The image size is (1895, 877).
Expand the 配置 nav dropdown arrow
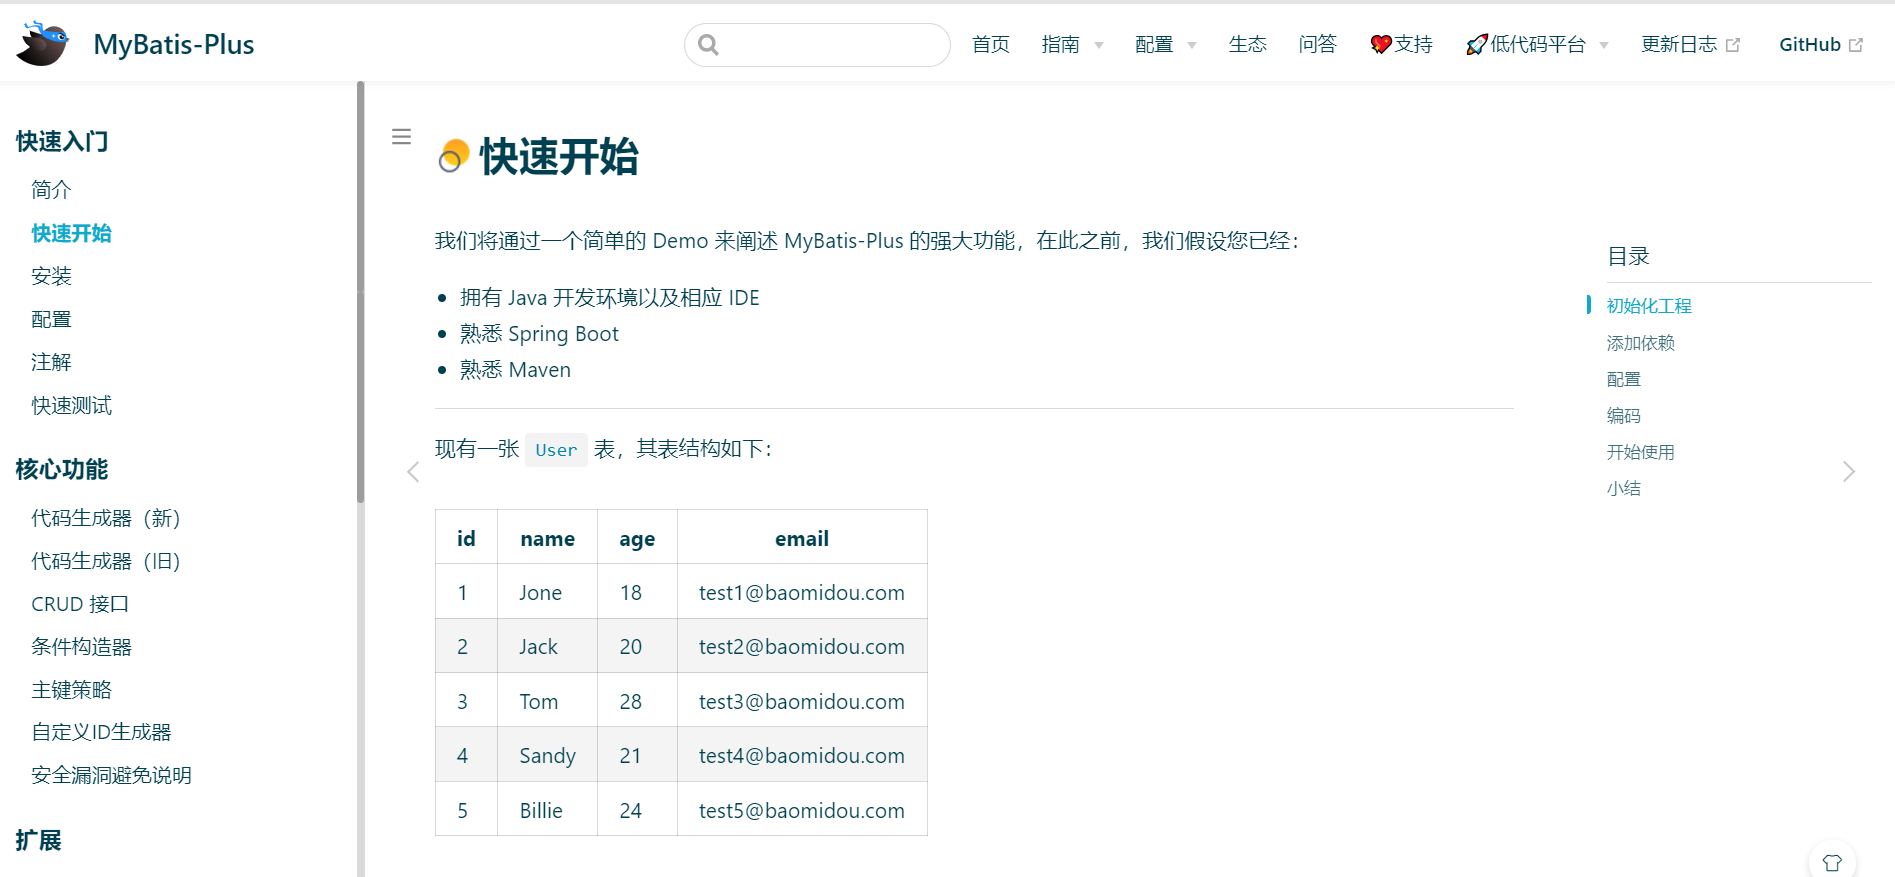tap(1192, 45)
